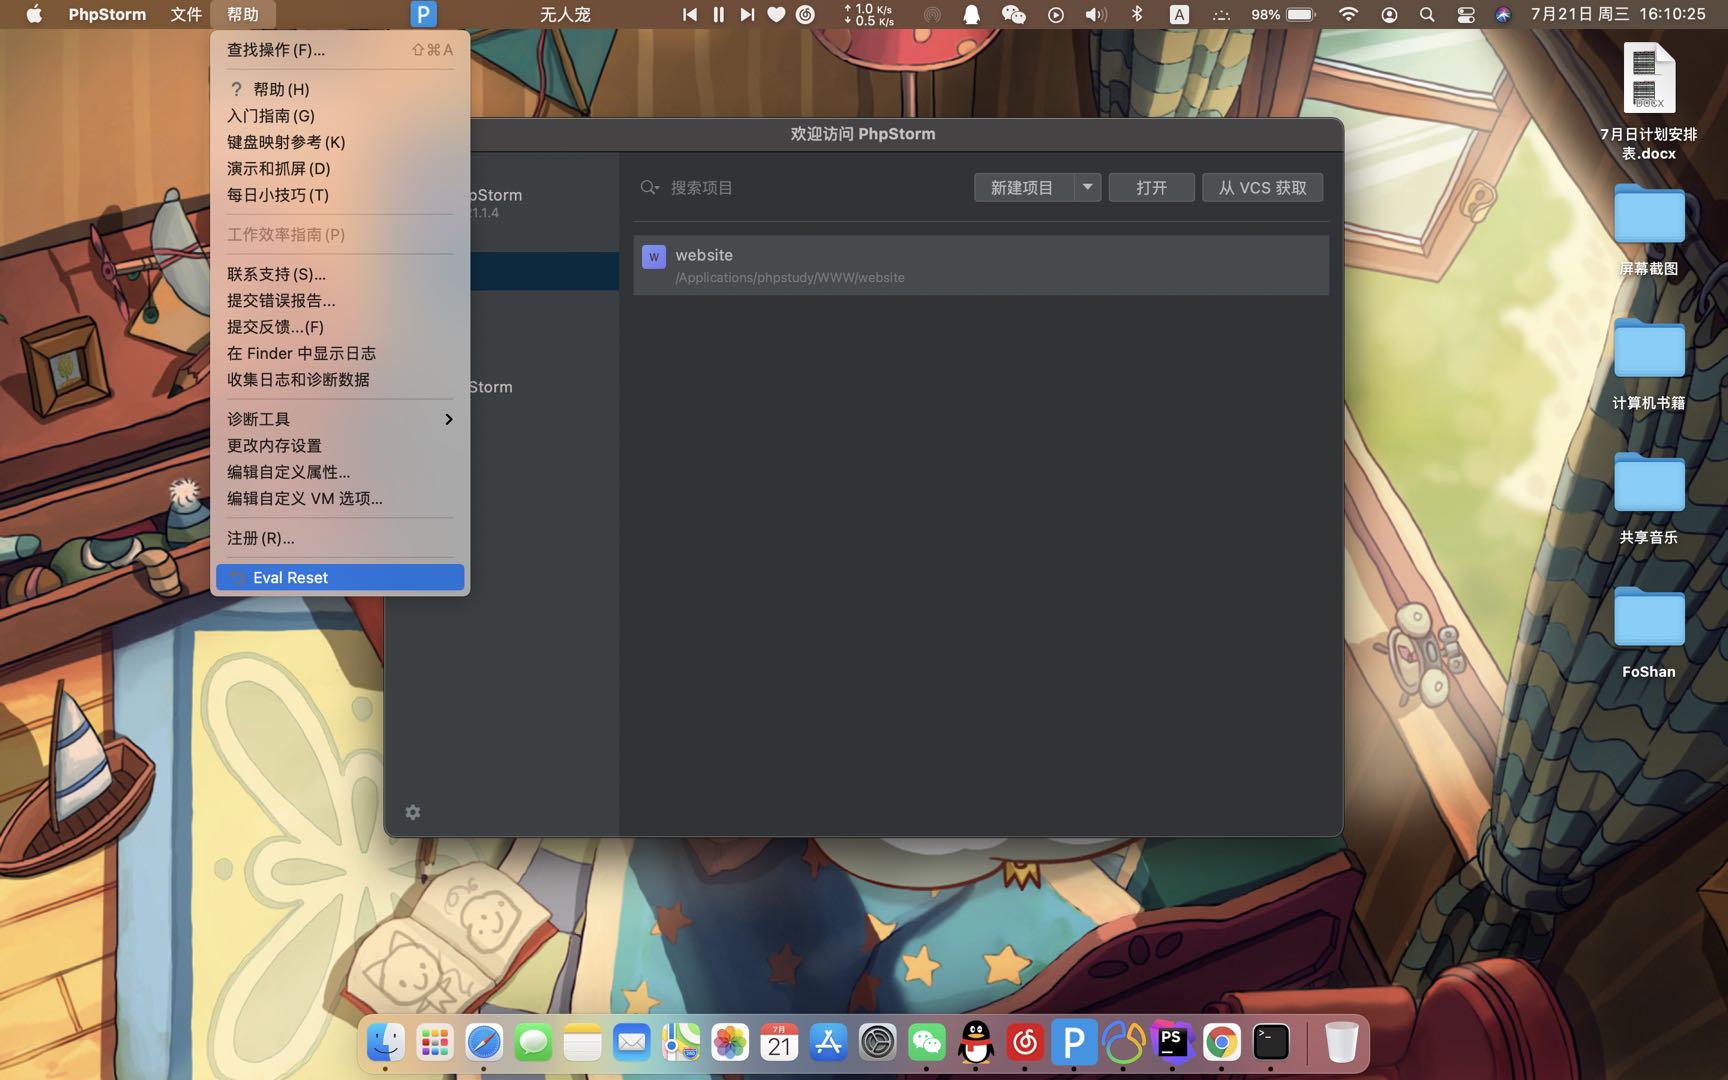Open Messages from the Dock

533,1043
